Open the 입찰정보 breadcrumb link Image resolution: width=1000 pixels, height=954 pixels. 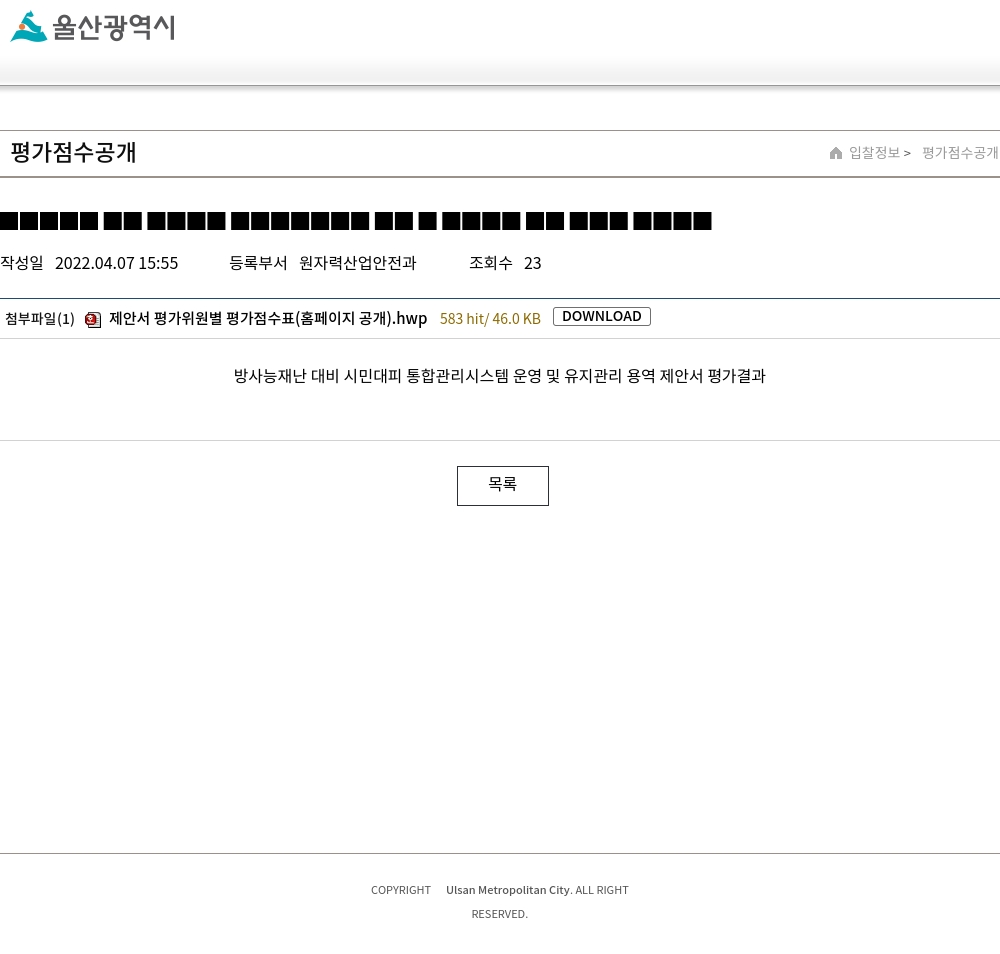coord(874,153)
